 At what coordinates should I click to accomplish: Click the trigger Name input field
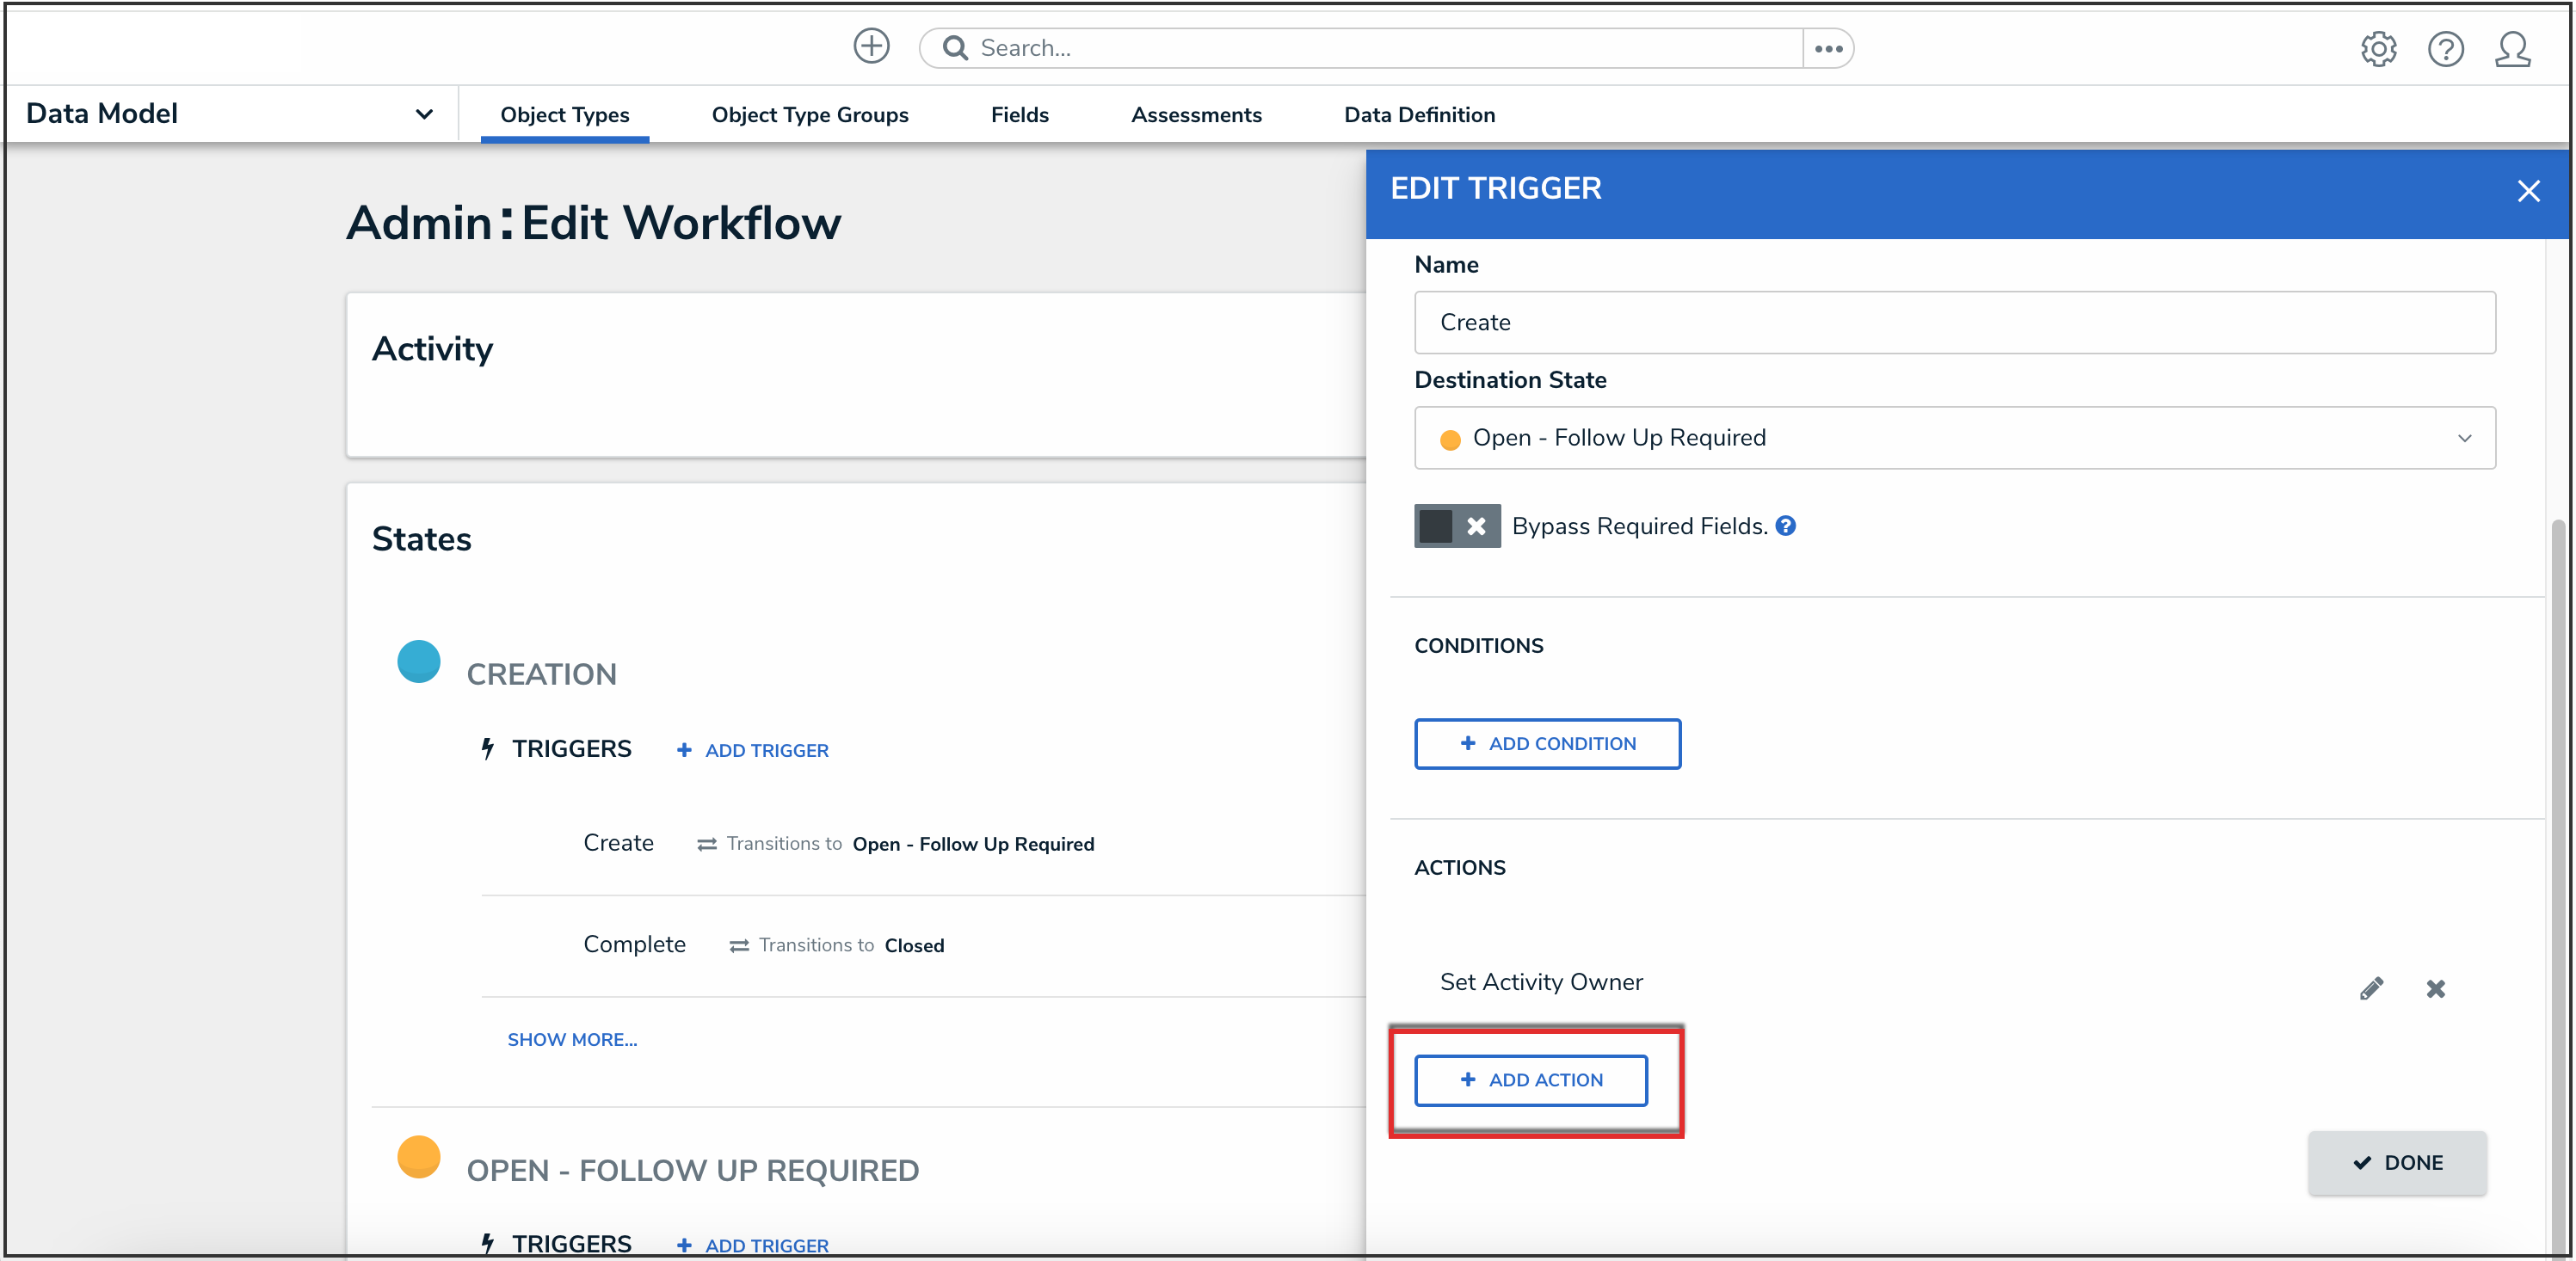pyautogui.click(x=1954, y=323)
